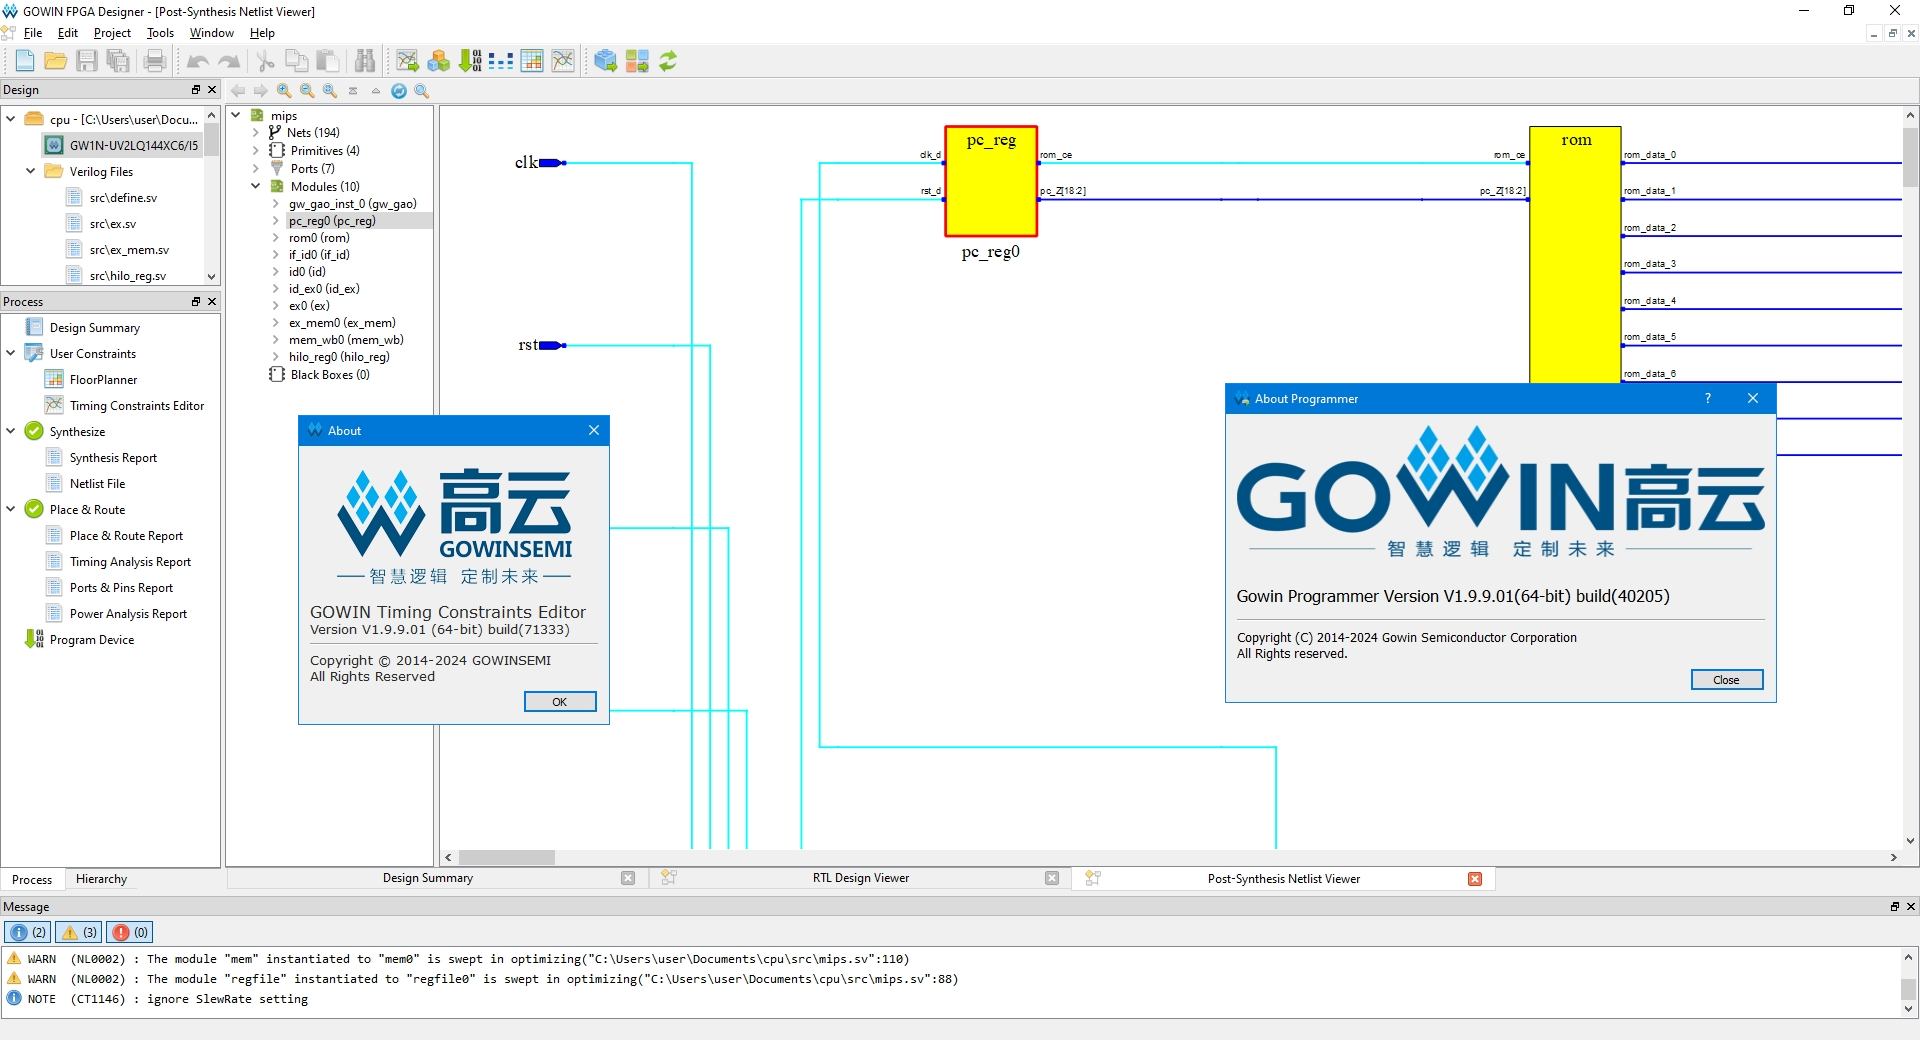
Task: Select the rom yellow block in schematic
Action: [1575, 255]
